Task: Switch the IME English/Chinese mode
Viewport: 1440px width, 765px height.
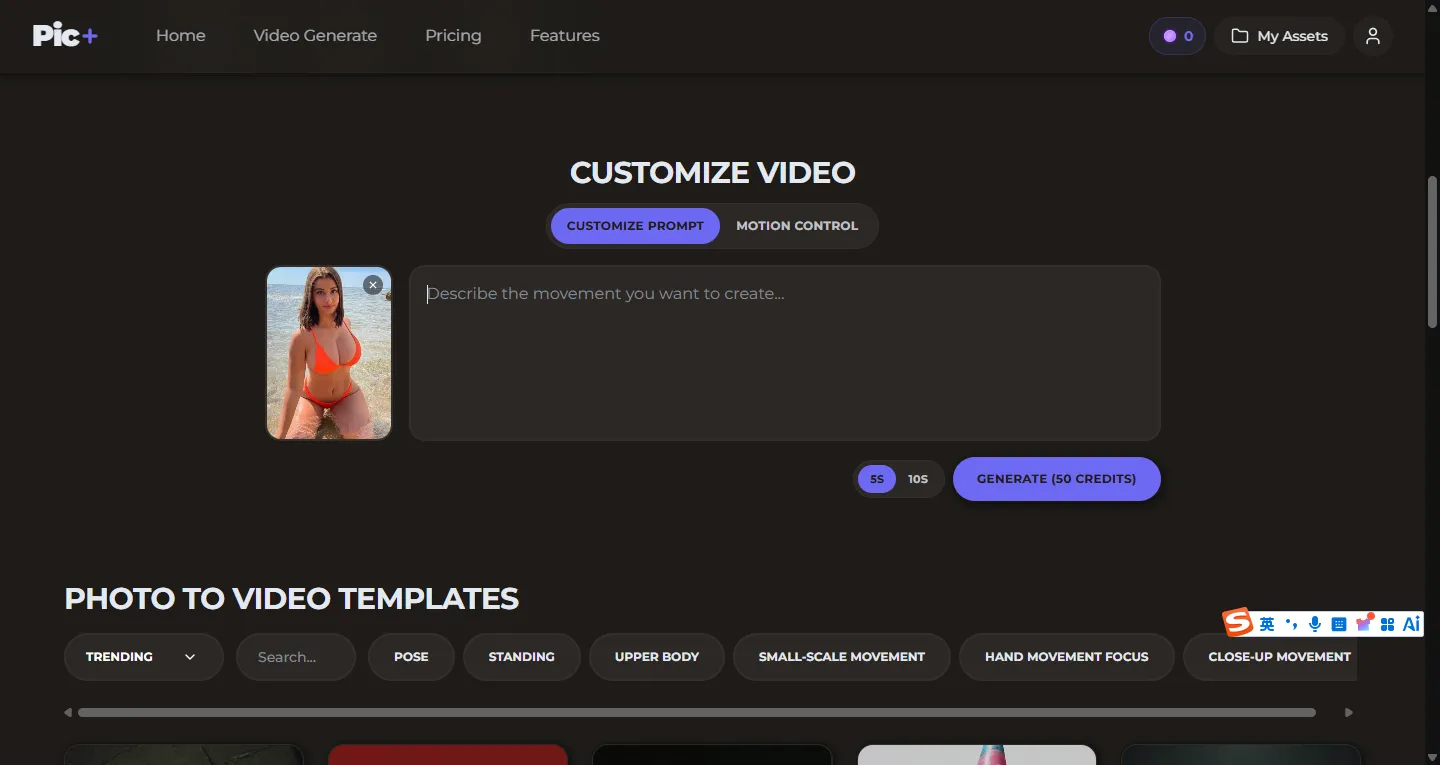Action: [1267, 624]
